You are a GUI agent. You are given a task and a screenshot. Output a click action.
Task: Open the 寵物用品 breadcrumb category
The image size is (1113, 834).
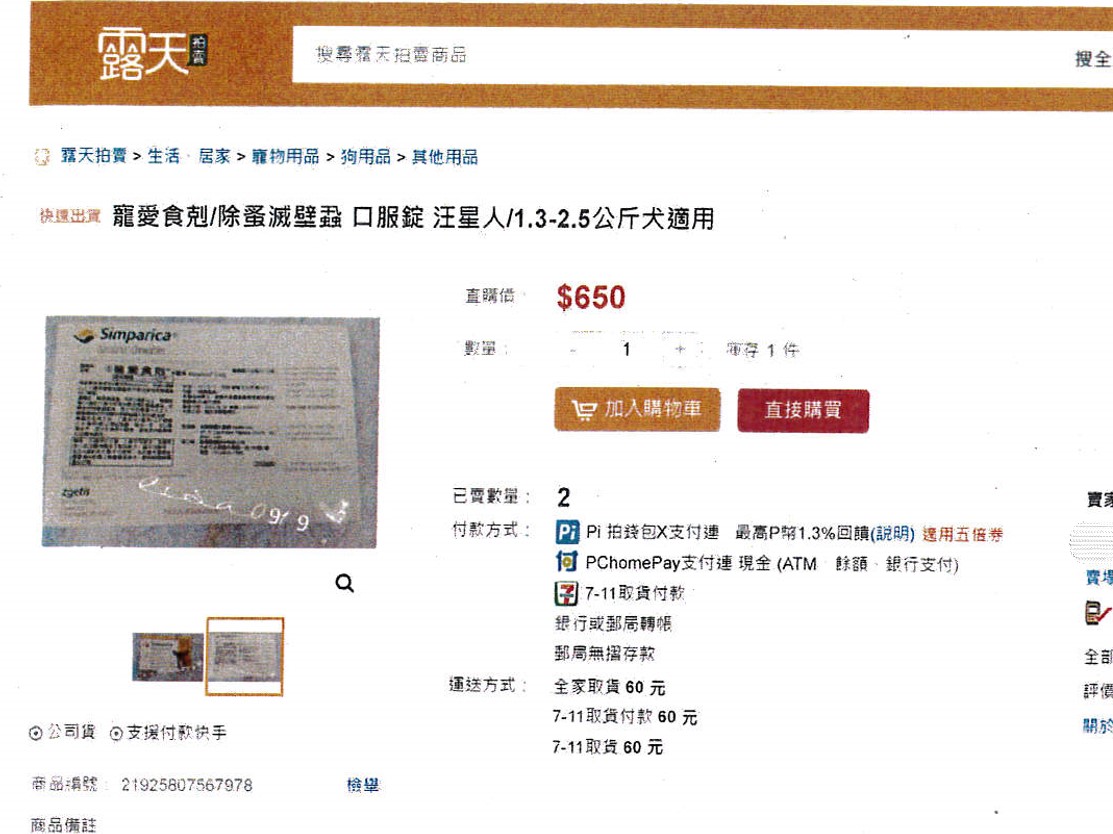pyautogui.click(x=285, y=156)
